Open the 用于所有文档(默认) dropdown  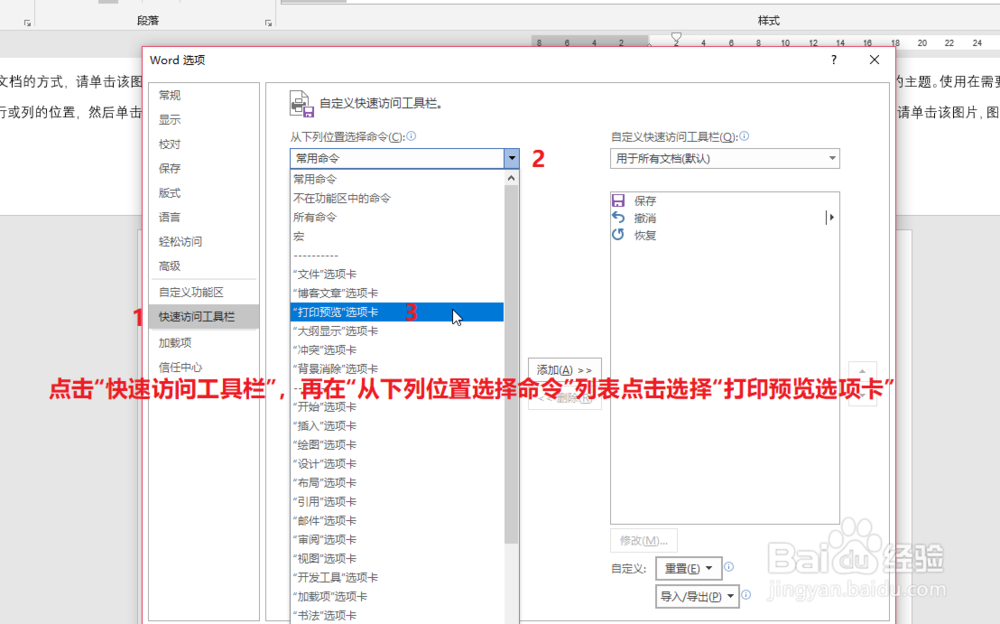(724, 158)
